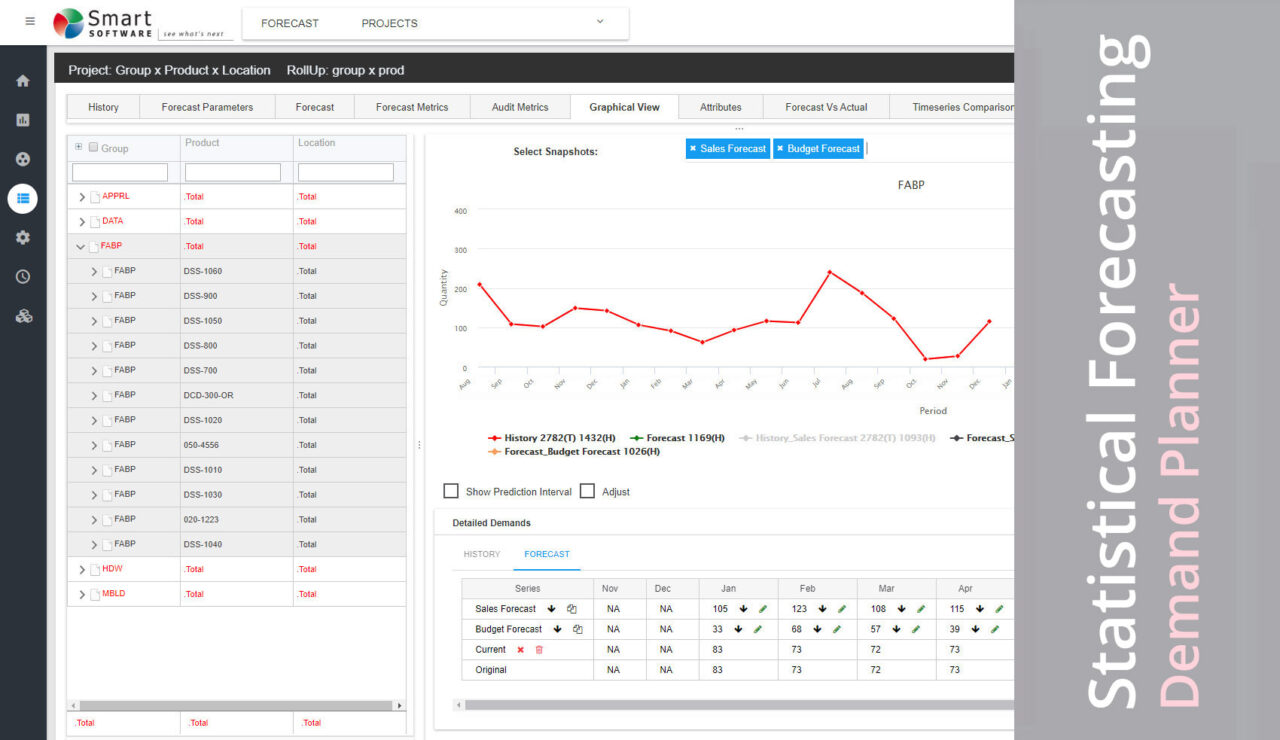Open the Home icon in left sidebar
The width and height of the screenshot is (1280, 740).
point(23,81)
